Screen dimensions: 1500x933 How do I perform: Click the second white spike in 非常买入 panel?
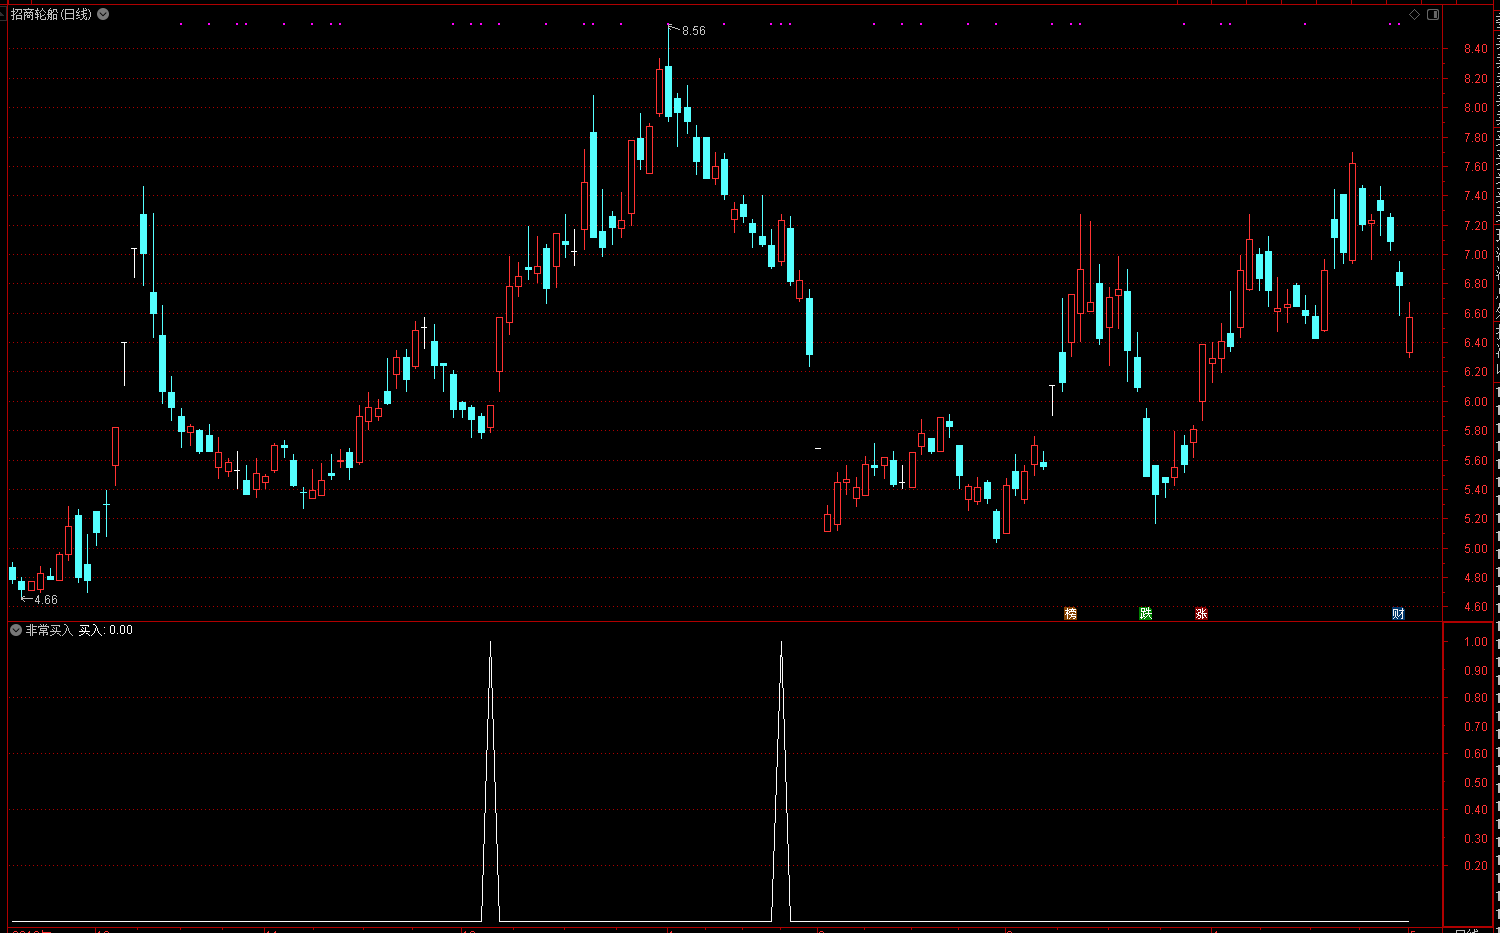coord(781,780)
